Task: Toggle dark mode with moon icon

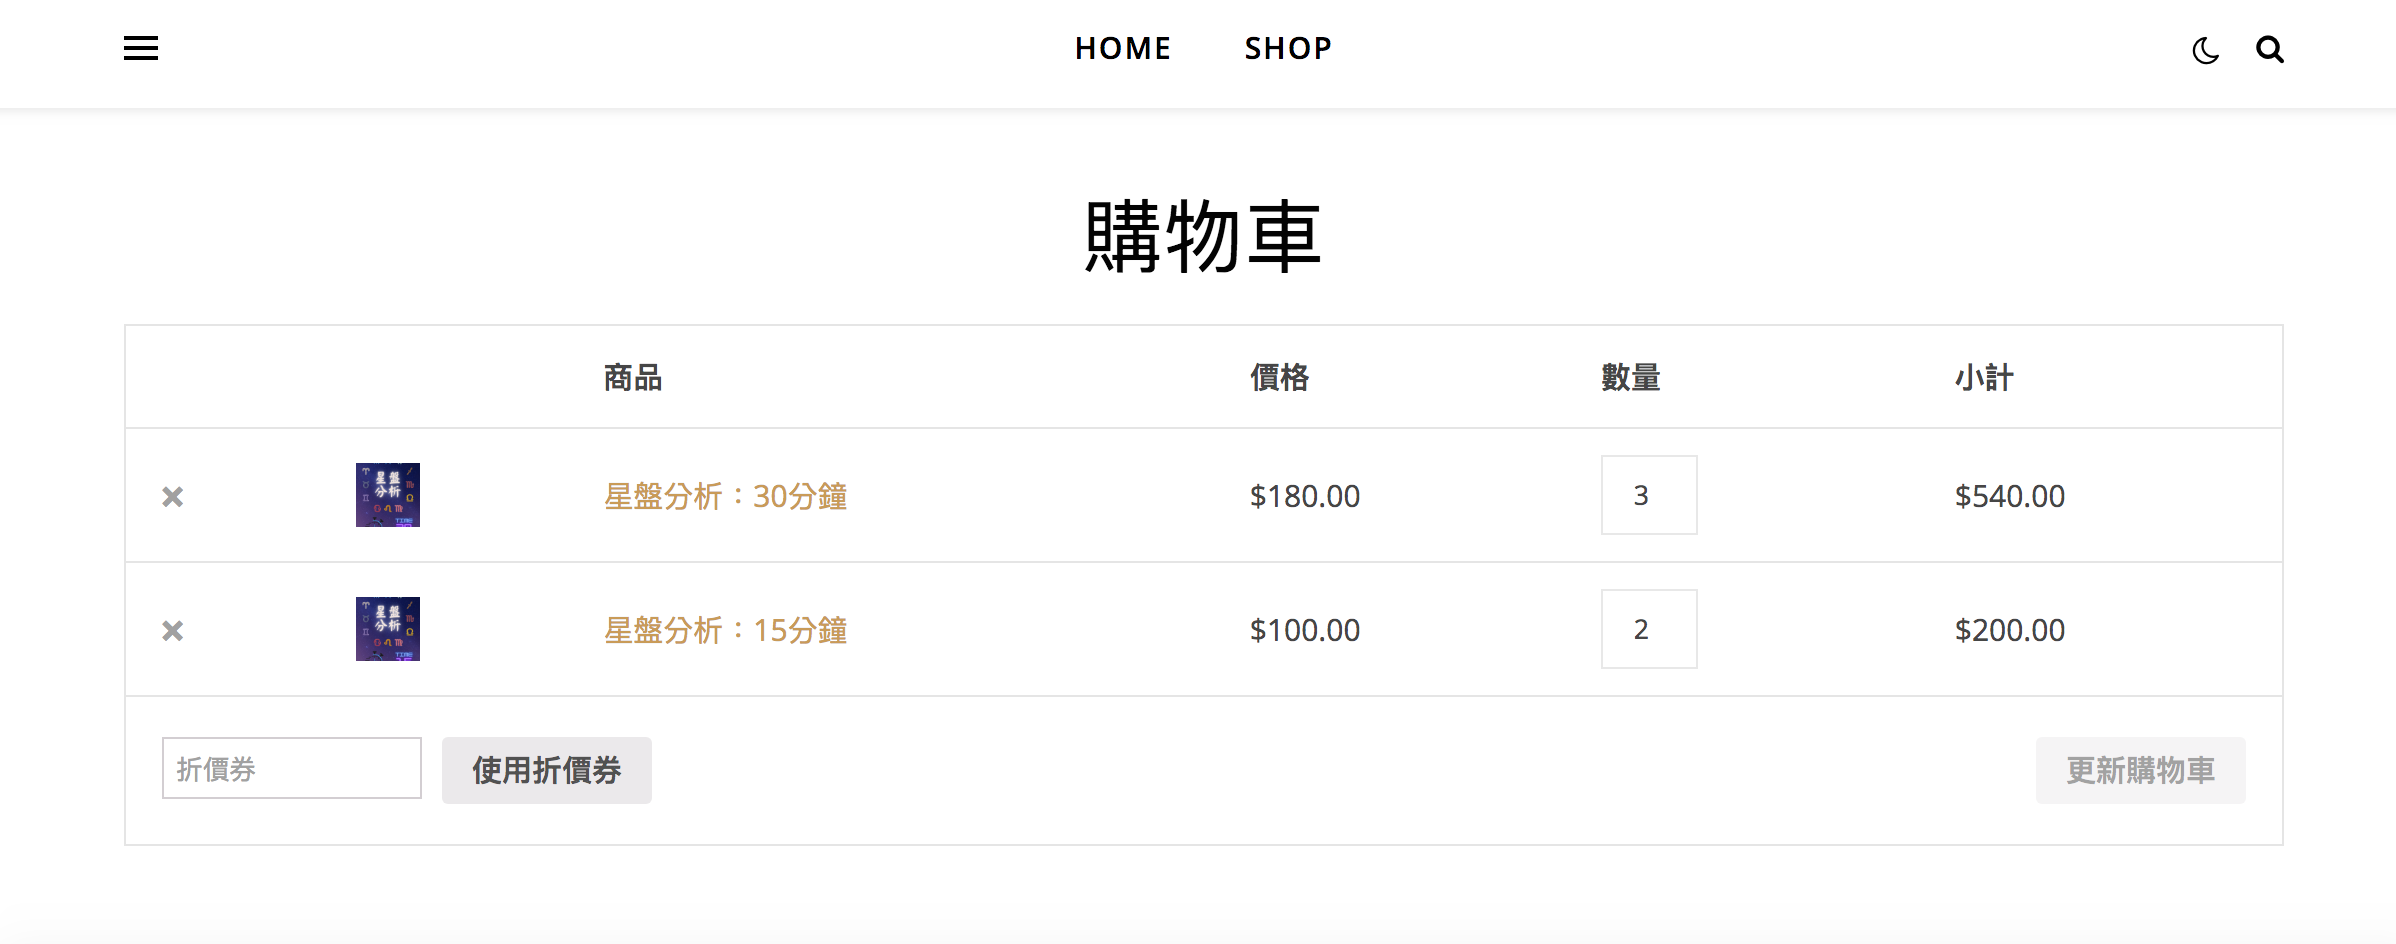Action: (x=2205, y=50)
